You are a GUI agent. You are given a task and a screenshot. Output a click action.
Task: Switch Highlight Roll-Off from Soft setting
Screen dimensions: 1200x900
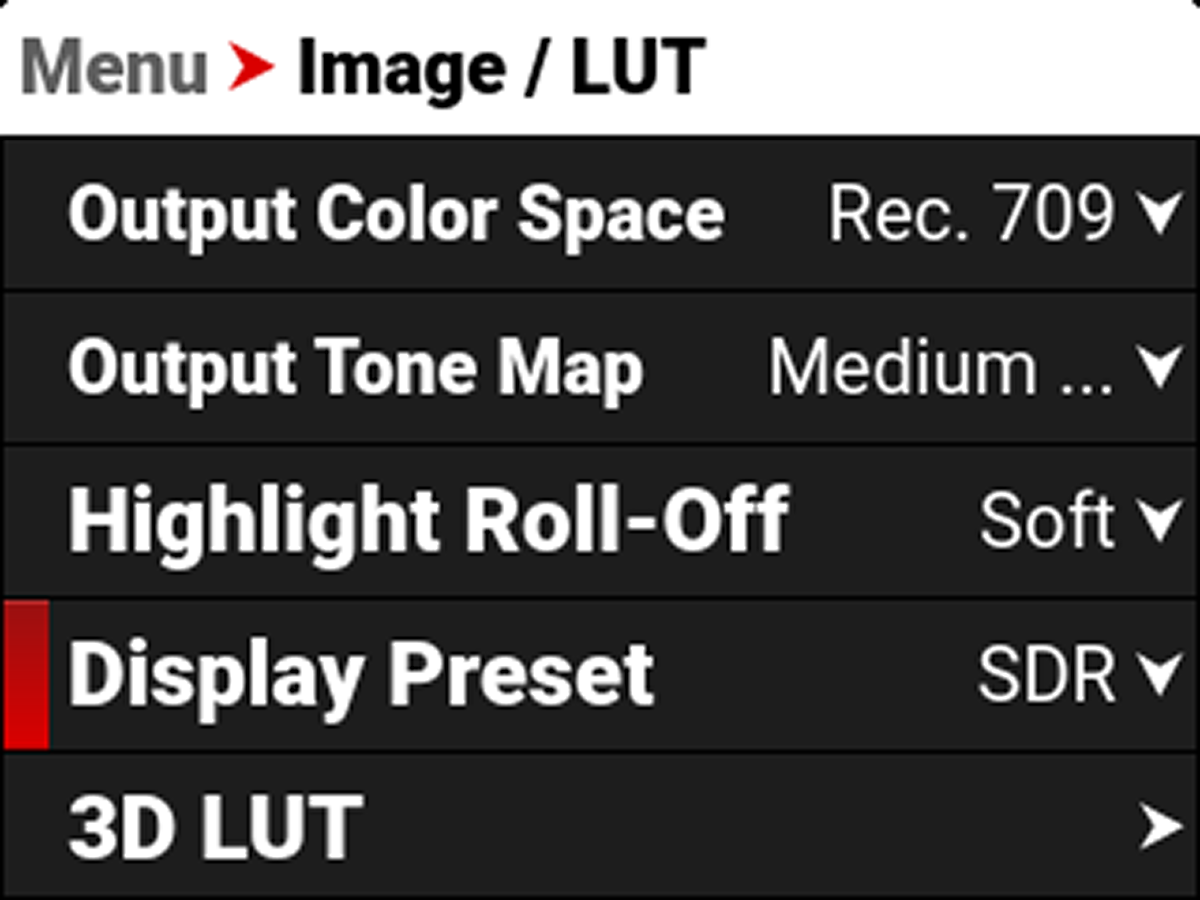coord(1048,520)
